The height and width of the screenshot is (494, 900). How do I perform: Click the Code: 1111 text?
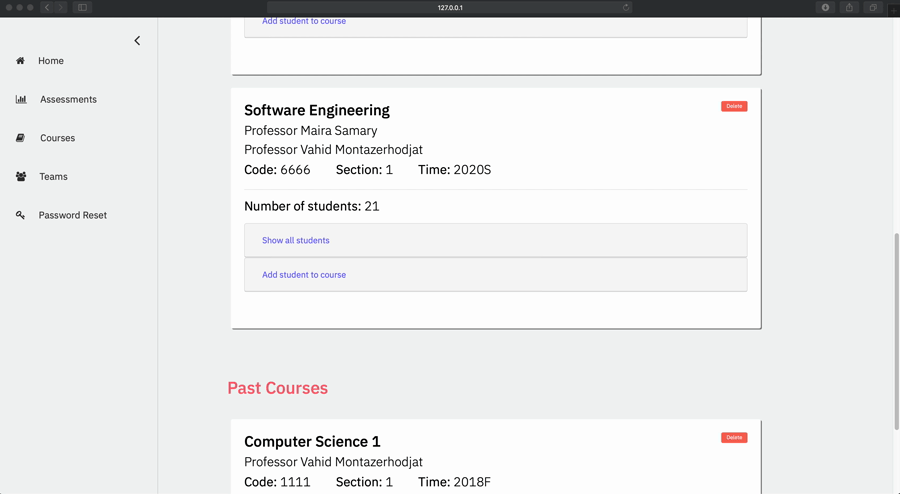tap(277, 482)
